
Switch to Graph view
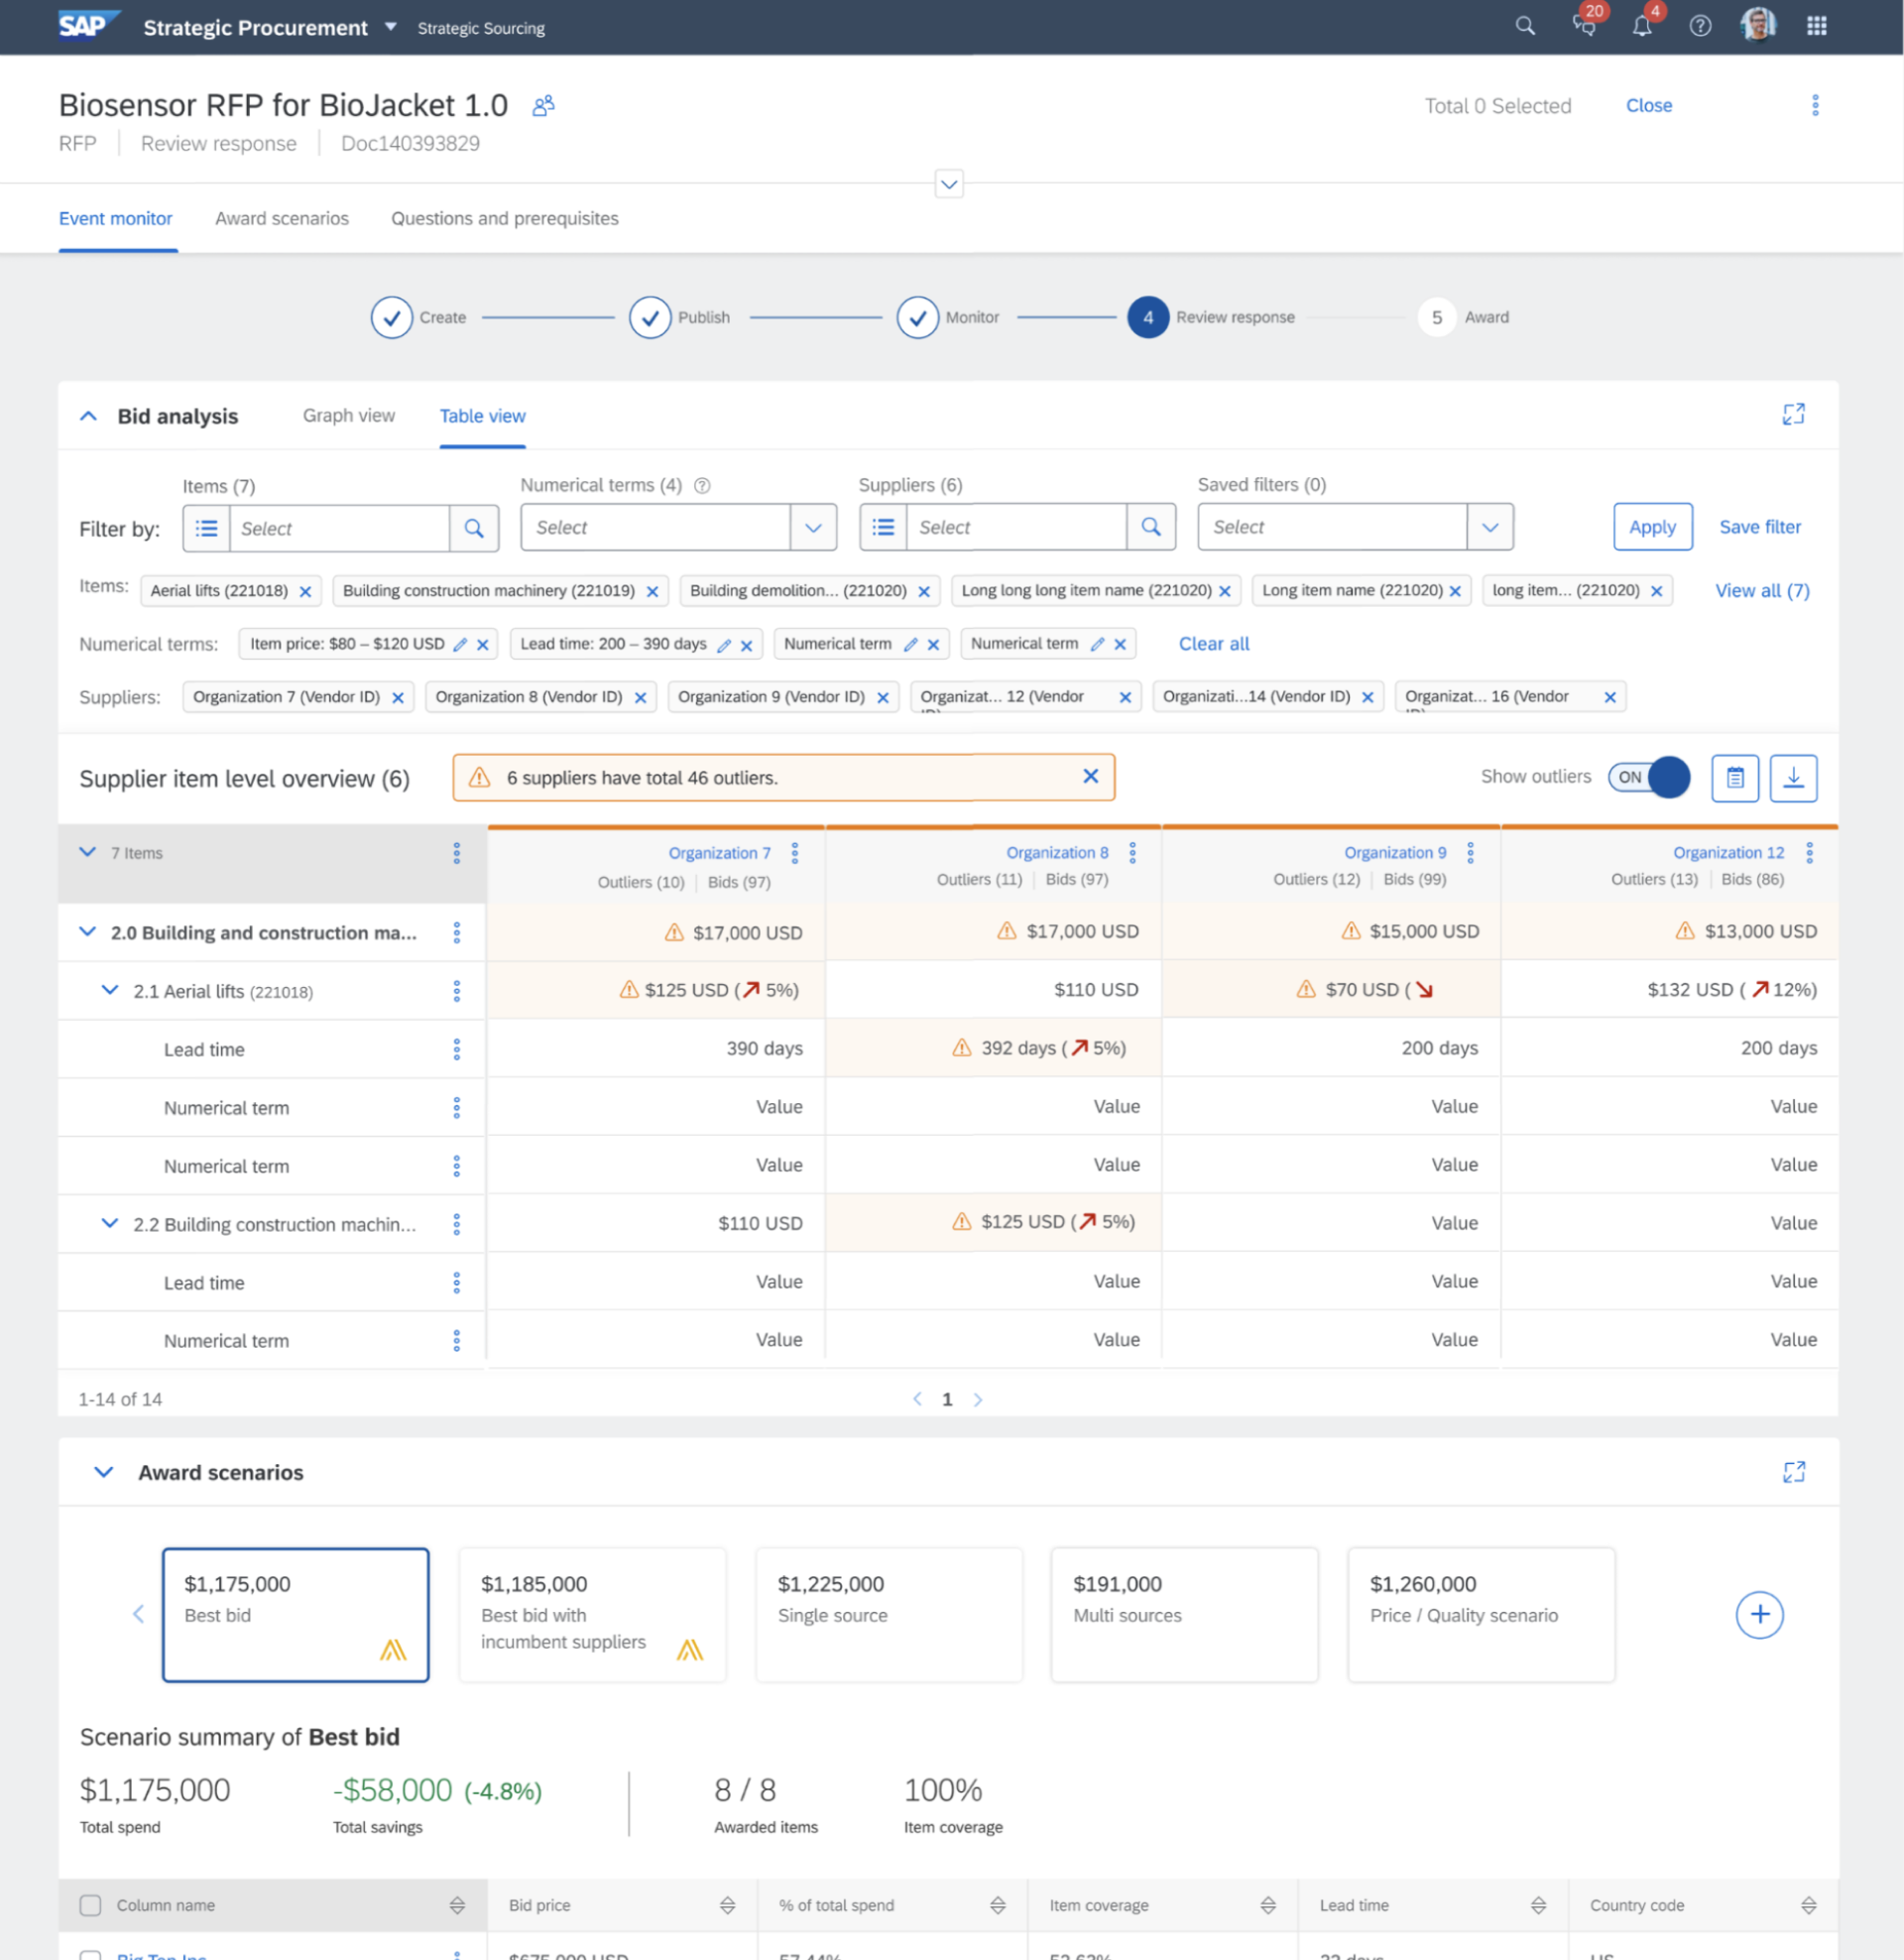pos(348,415)
